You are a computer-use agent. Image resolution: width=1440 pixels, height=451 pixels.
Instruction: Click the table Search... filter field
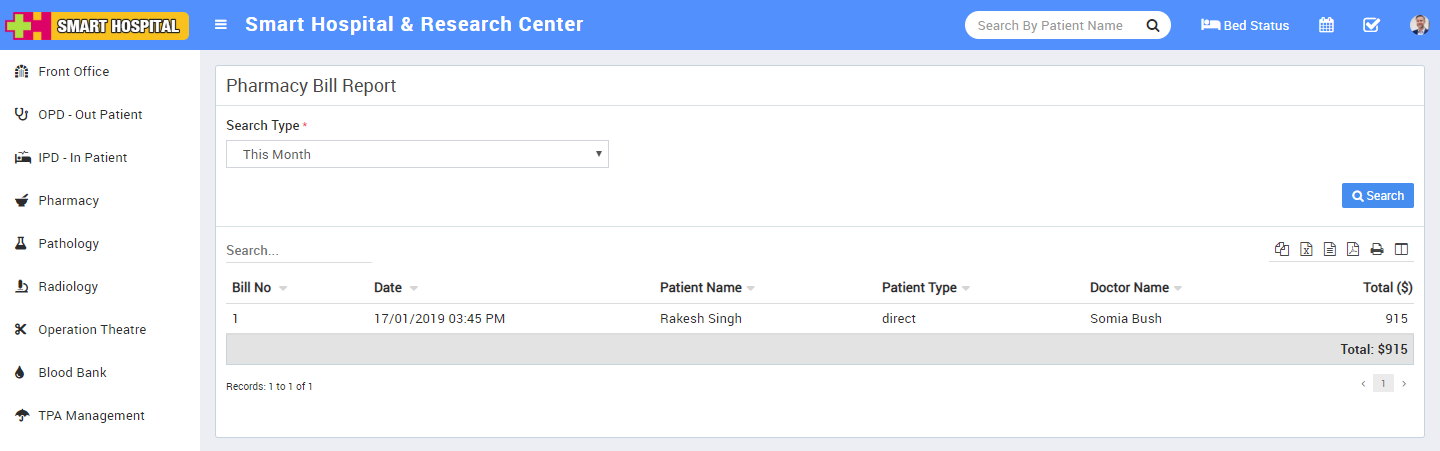click(298, 250)
